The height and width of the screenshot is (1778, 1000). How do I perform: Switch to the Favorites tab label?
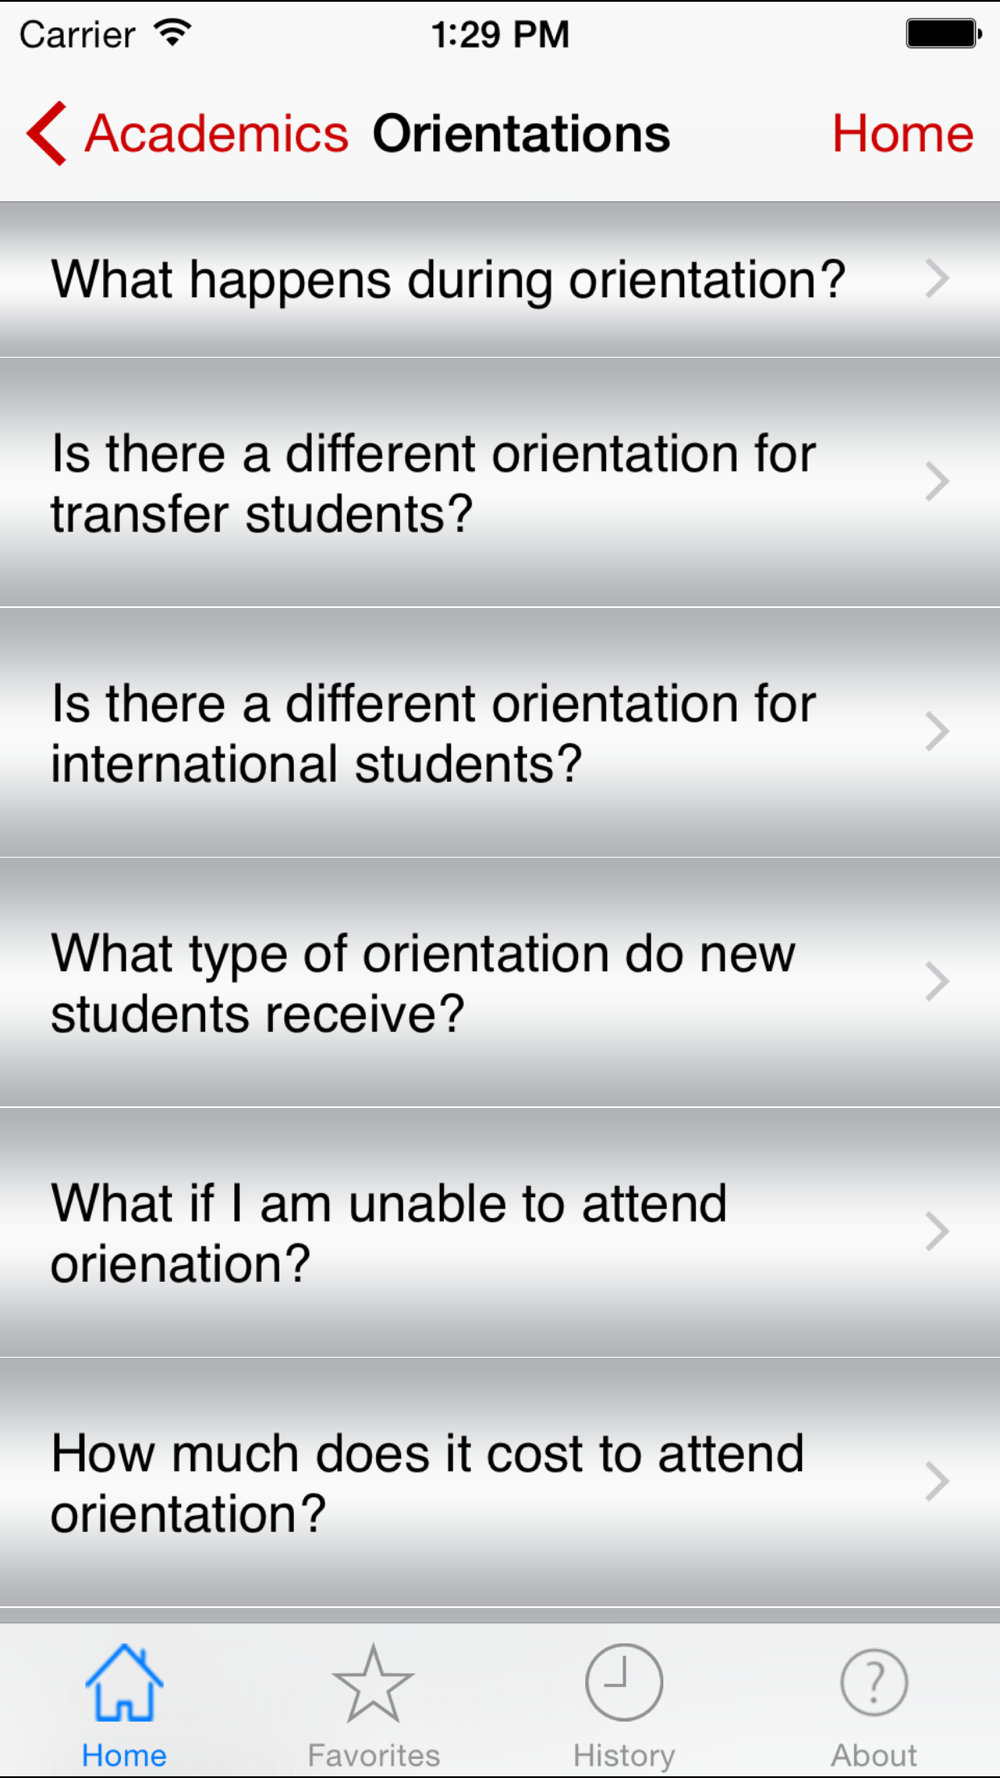click(x=373, y=1755)
